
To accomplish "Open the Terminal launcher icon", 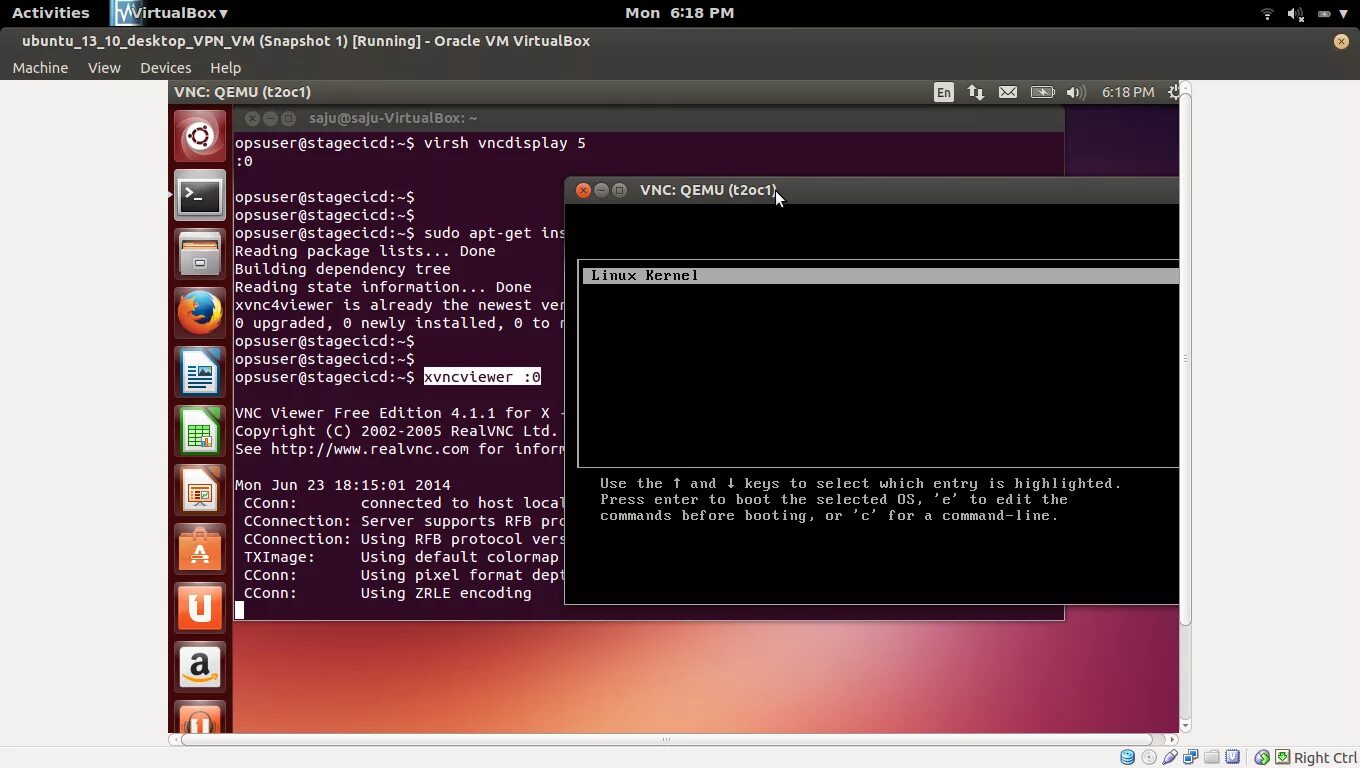I will pyautogui.click(x=200, y=196).
